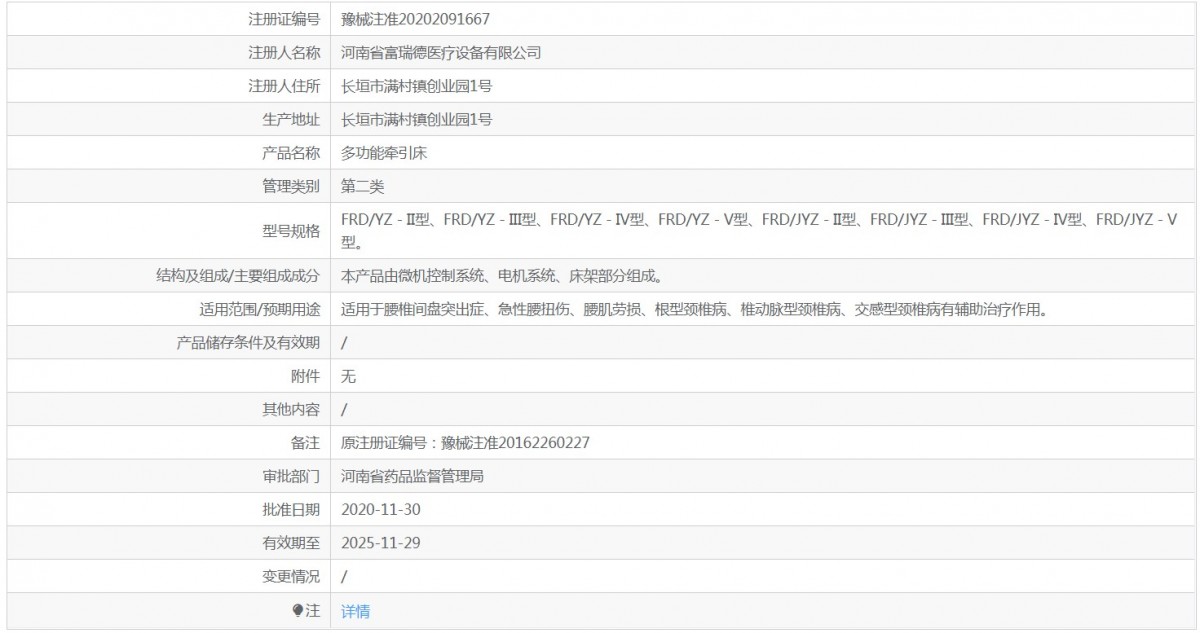This screenshot has width=1200, height=633.
Task: Select product name 多功能牵引床
Action: (384, 153)
